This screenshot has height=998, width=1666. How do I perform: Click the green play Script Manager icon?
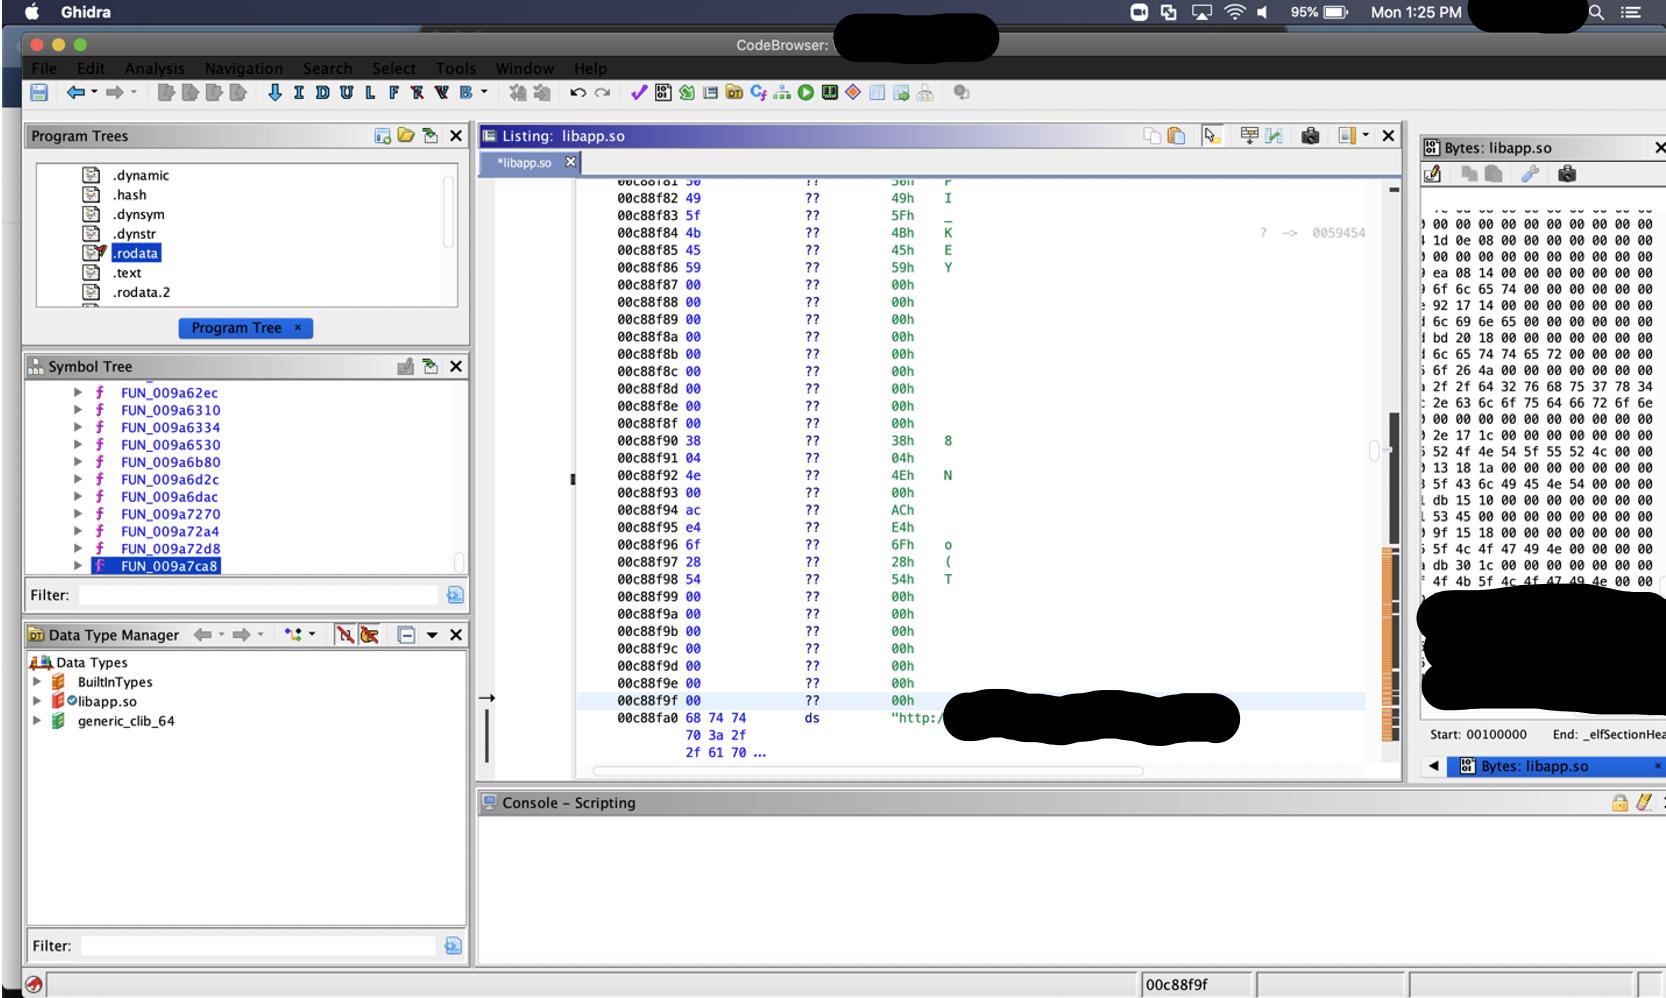coord(805,93)
